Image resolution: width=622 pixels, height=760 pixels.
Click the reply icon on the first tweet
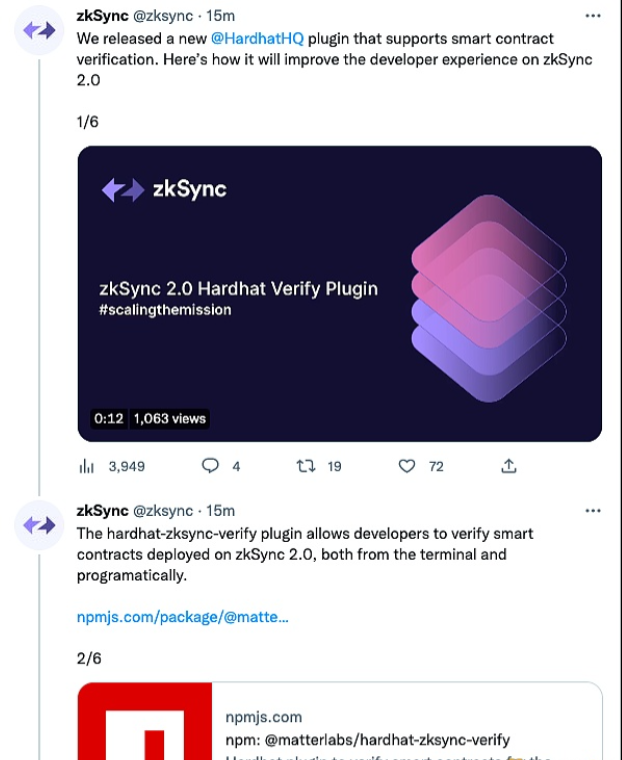[210, 466]
